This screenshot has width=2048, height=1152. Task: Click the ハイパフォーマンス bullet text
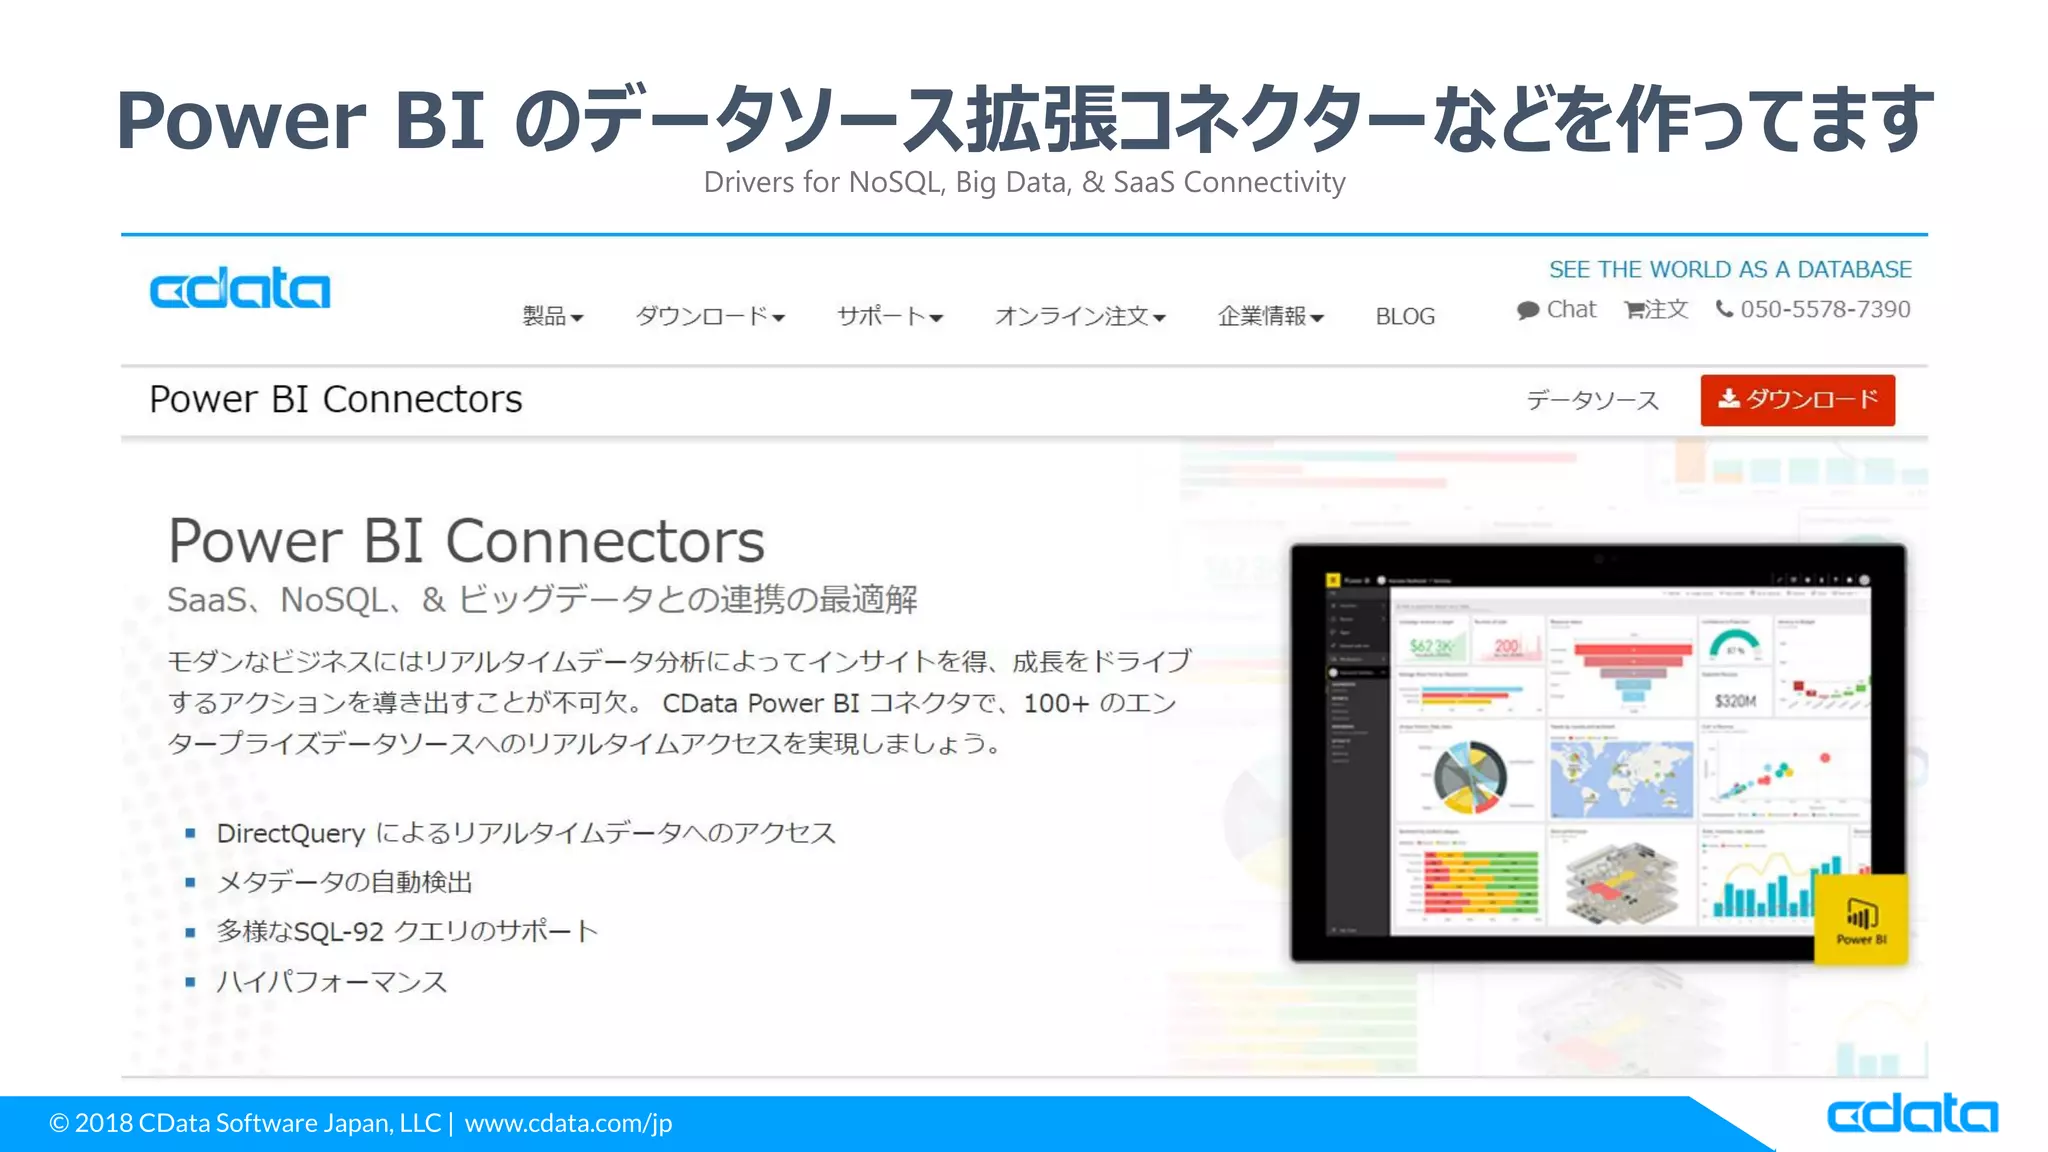pyautogui.click(x=331, y=981)
